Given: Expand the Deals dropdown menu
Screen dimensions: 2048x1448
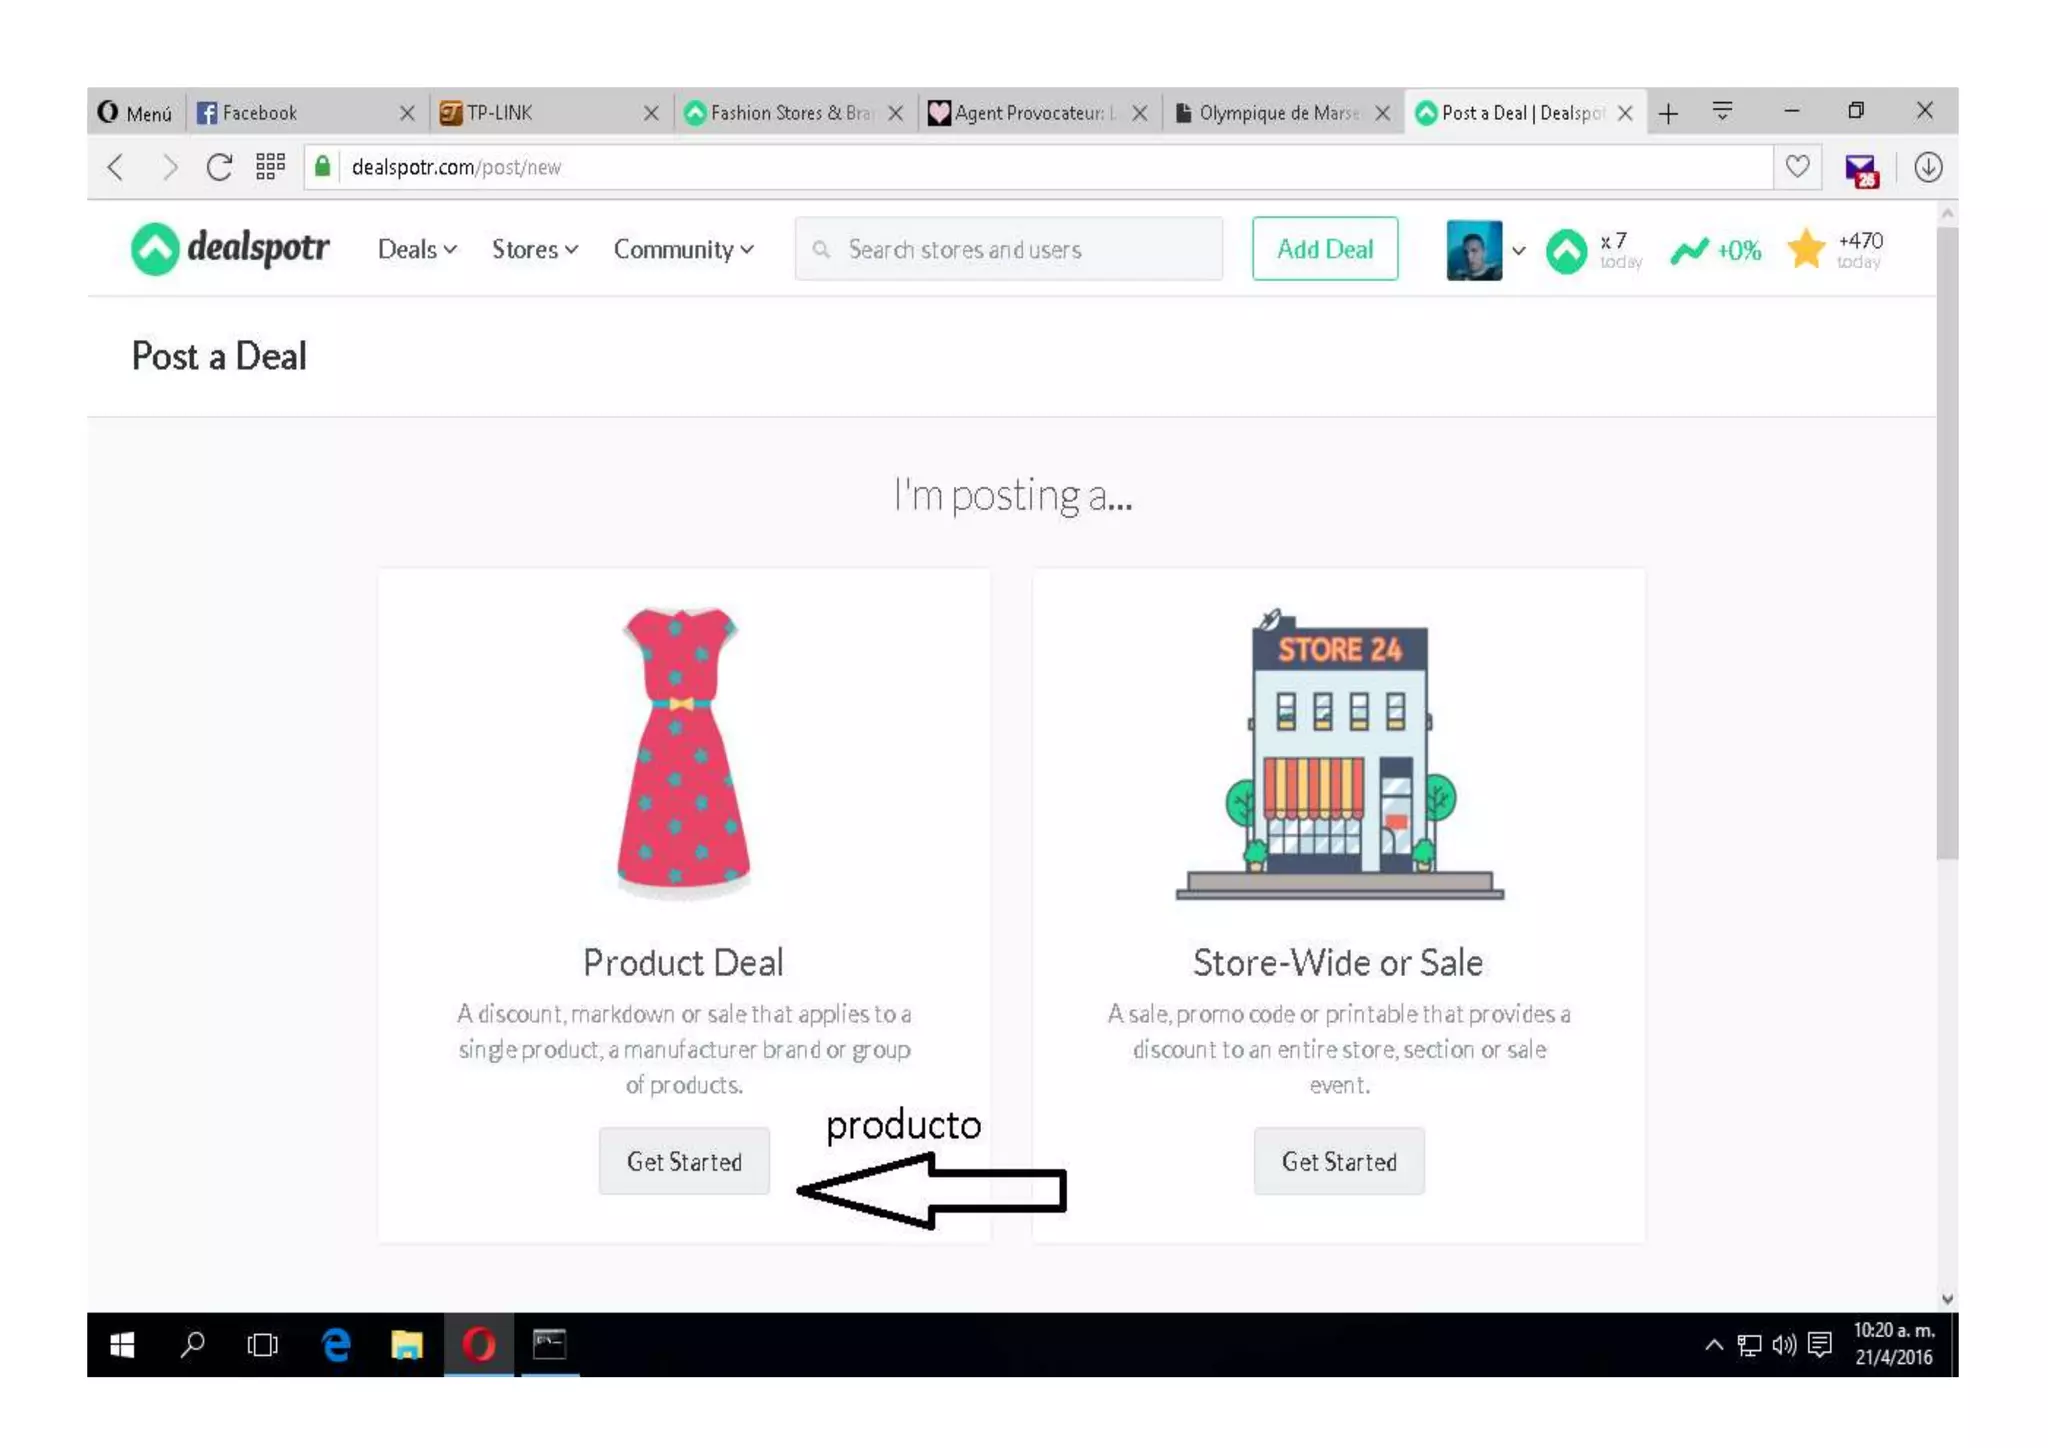Looking at the screenshot, I should [417, 249].
